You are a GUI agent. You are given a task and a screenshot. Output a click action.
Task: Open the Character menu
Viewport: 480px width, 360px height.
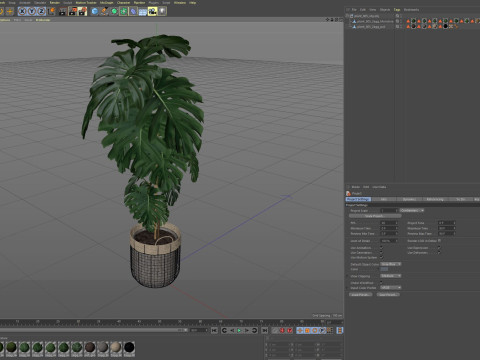(x=123, y=2)
